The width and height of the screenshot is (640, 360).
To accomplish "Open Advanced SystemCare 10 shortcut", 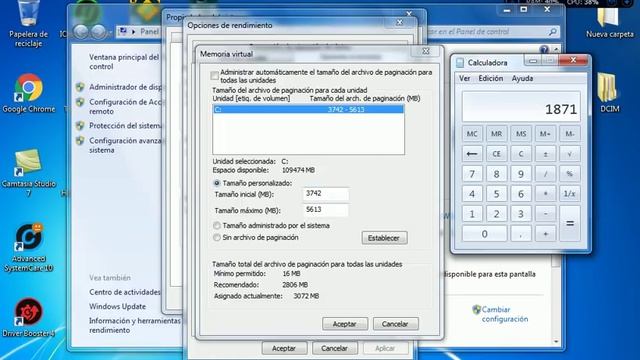I will click(28, 247).
